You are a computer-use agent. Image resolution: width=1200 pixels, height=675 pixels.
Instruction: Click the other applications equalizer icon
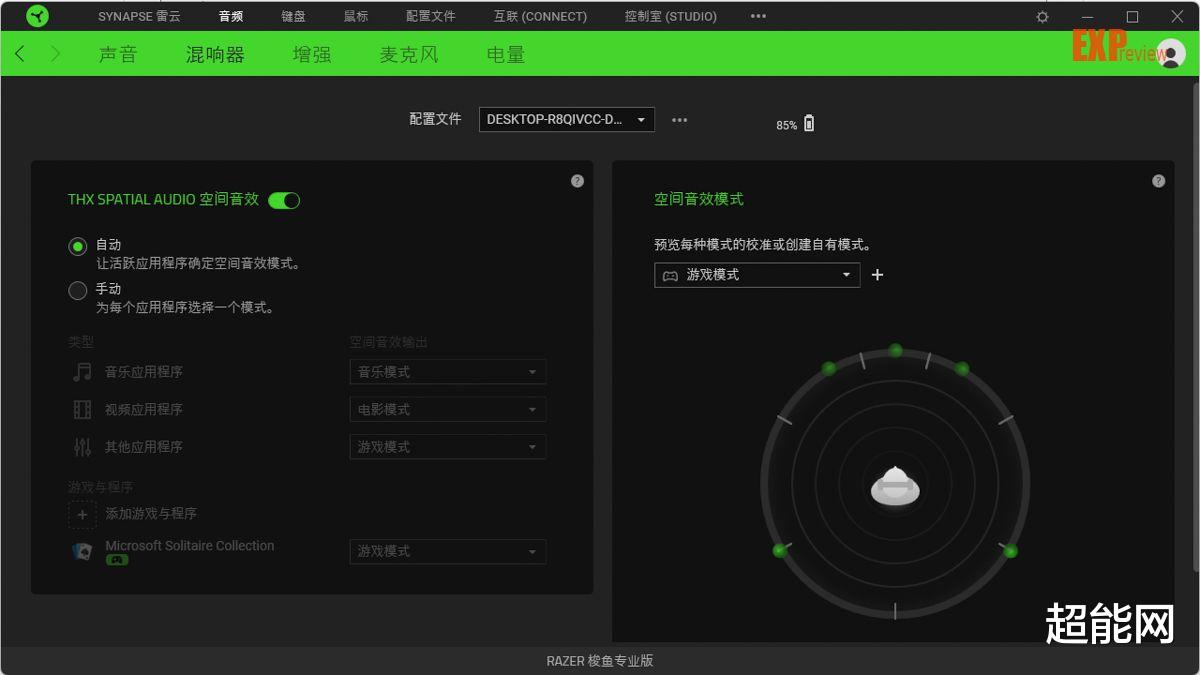coord(84,446)
